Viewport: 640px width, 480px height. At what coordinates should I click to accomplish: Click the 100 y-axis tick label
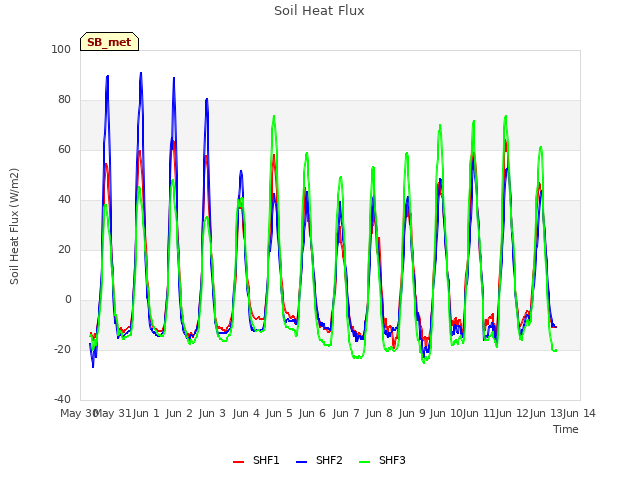61,49
